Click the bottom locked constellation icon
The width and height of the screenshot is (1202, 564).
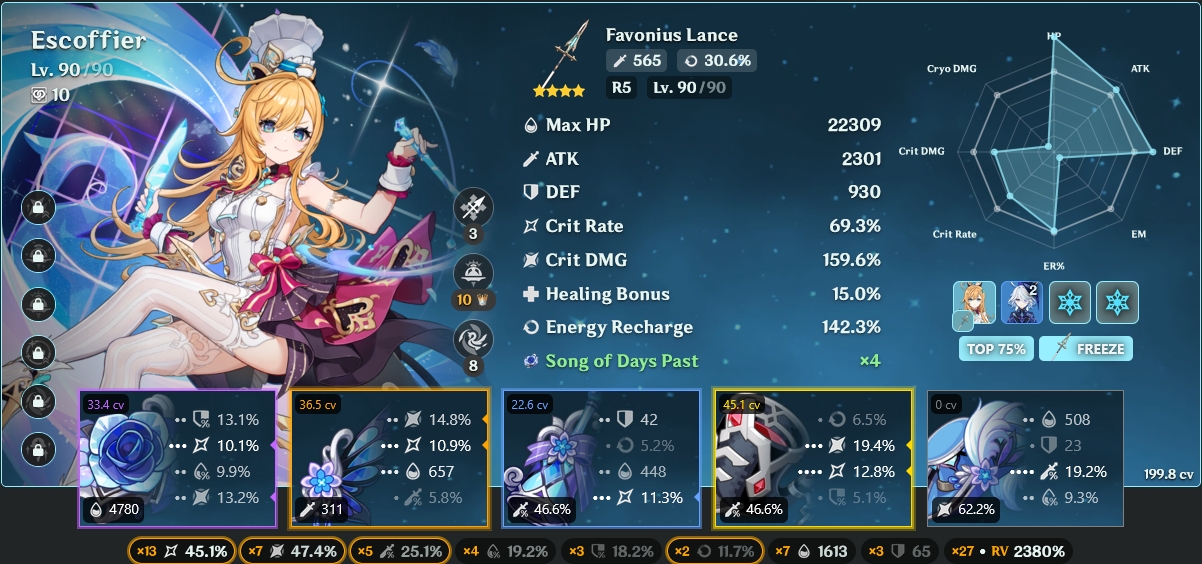pos(38,447)
